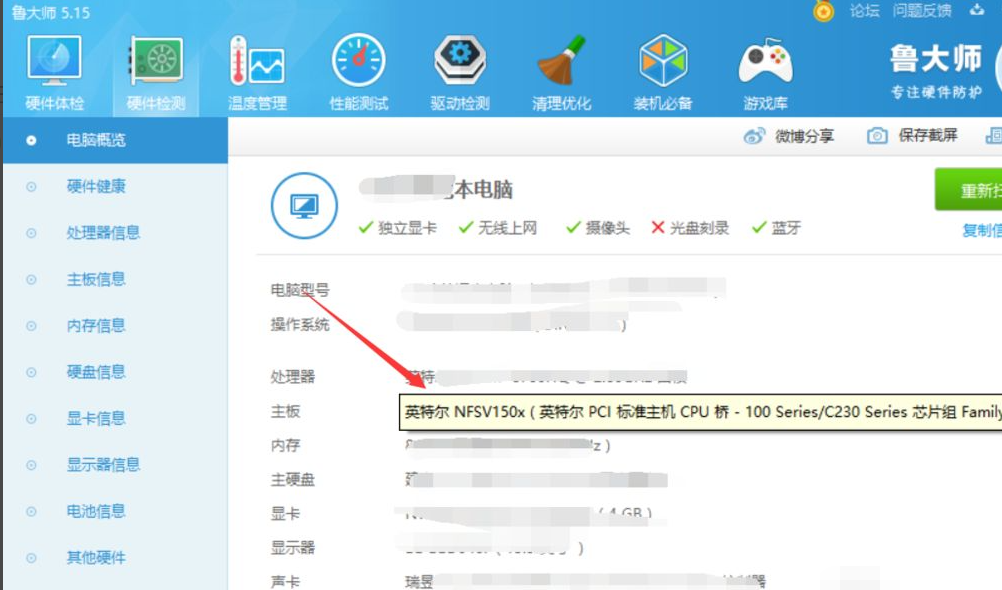Open the 论坛 forum link

(864, 11)
